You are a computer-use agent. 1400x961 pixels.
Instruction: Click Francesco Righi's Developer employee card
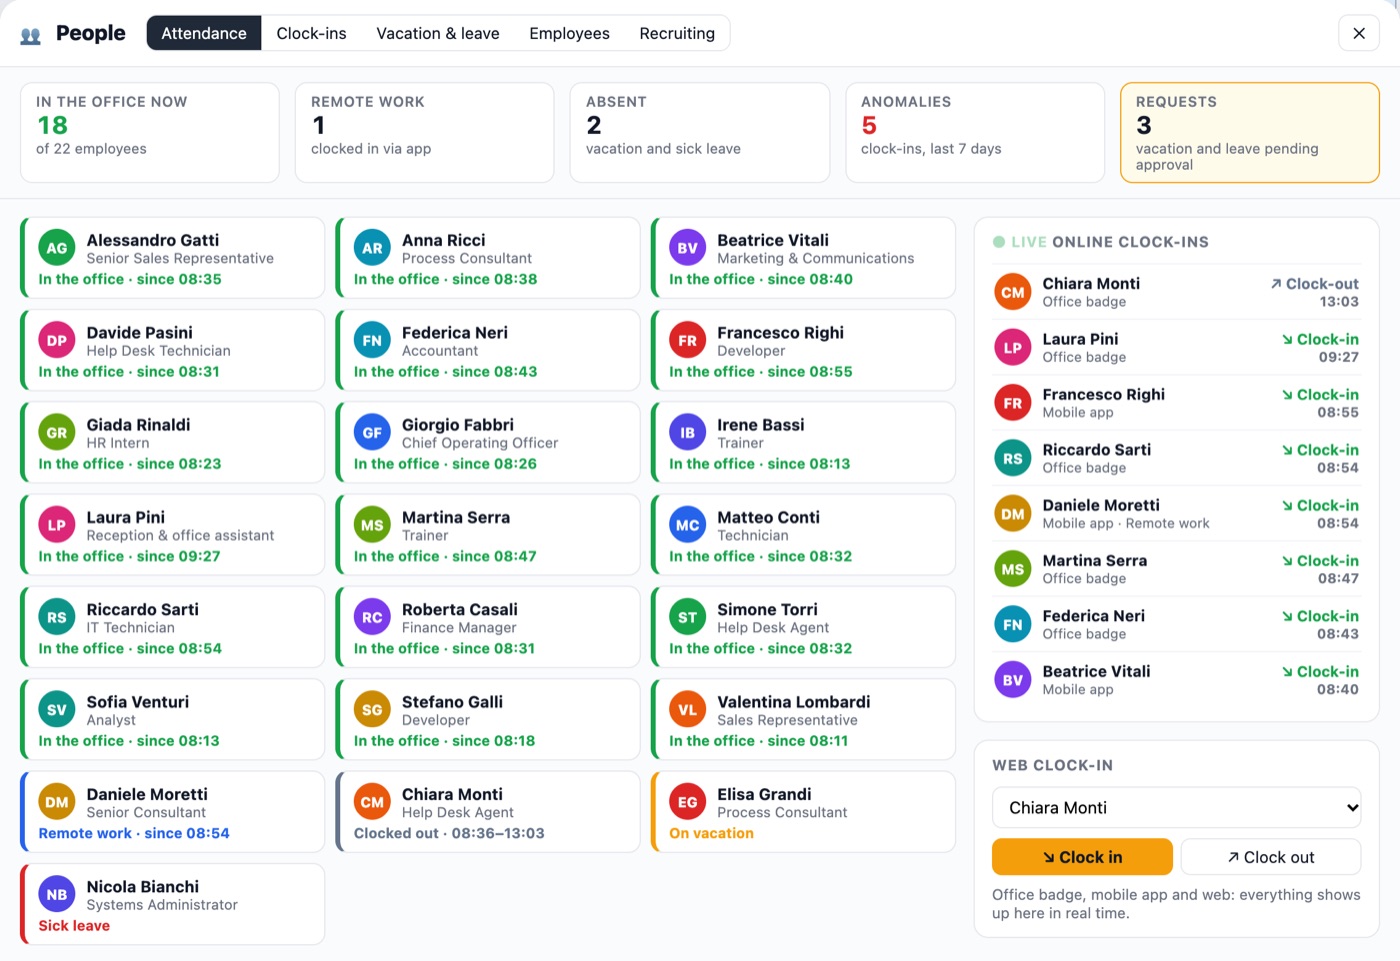pos(803,350)
